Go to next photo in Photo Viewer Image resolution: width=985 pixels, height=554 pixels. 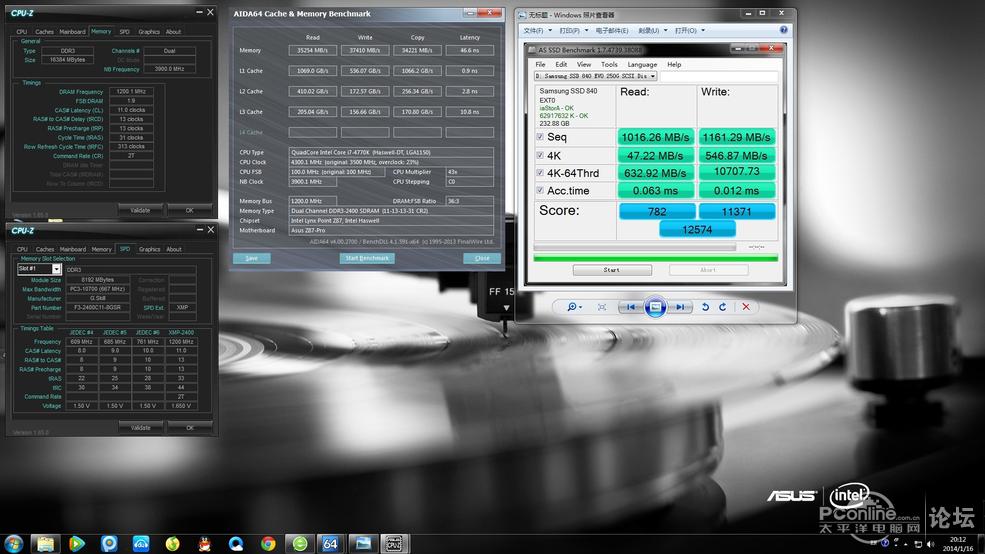[680, 307]
